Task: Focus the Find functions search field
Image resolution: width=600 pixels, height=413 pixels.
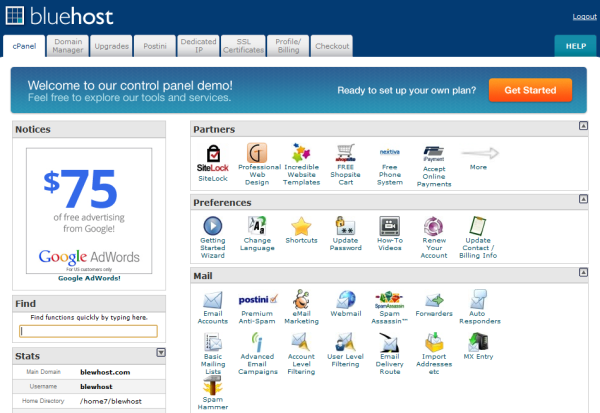Action: coord(88,331)
